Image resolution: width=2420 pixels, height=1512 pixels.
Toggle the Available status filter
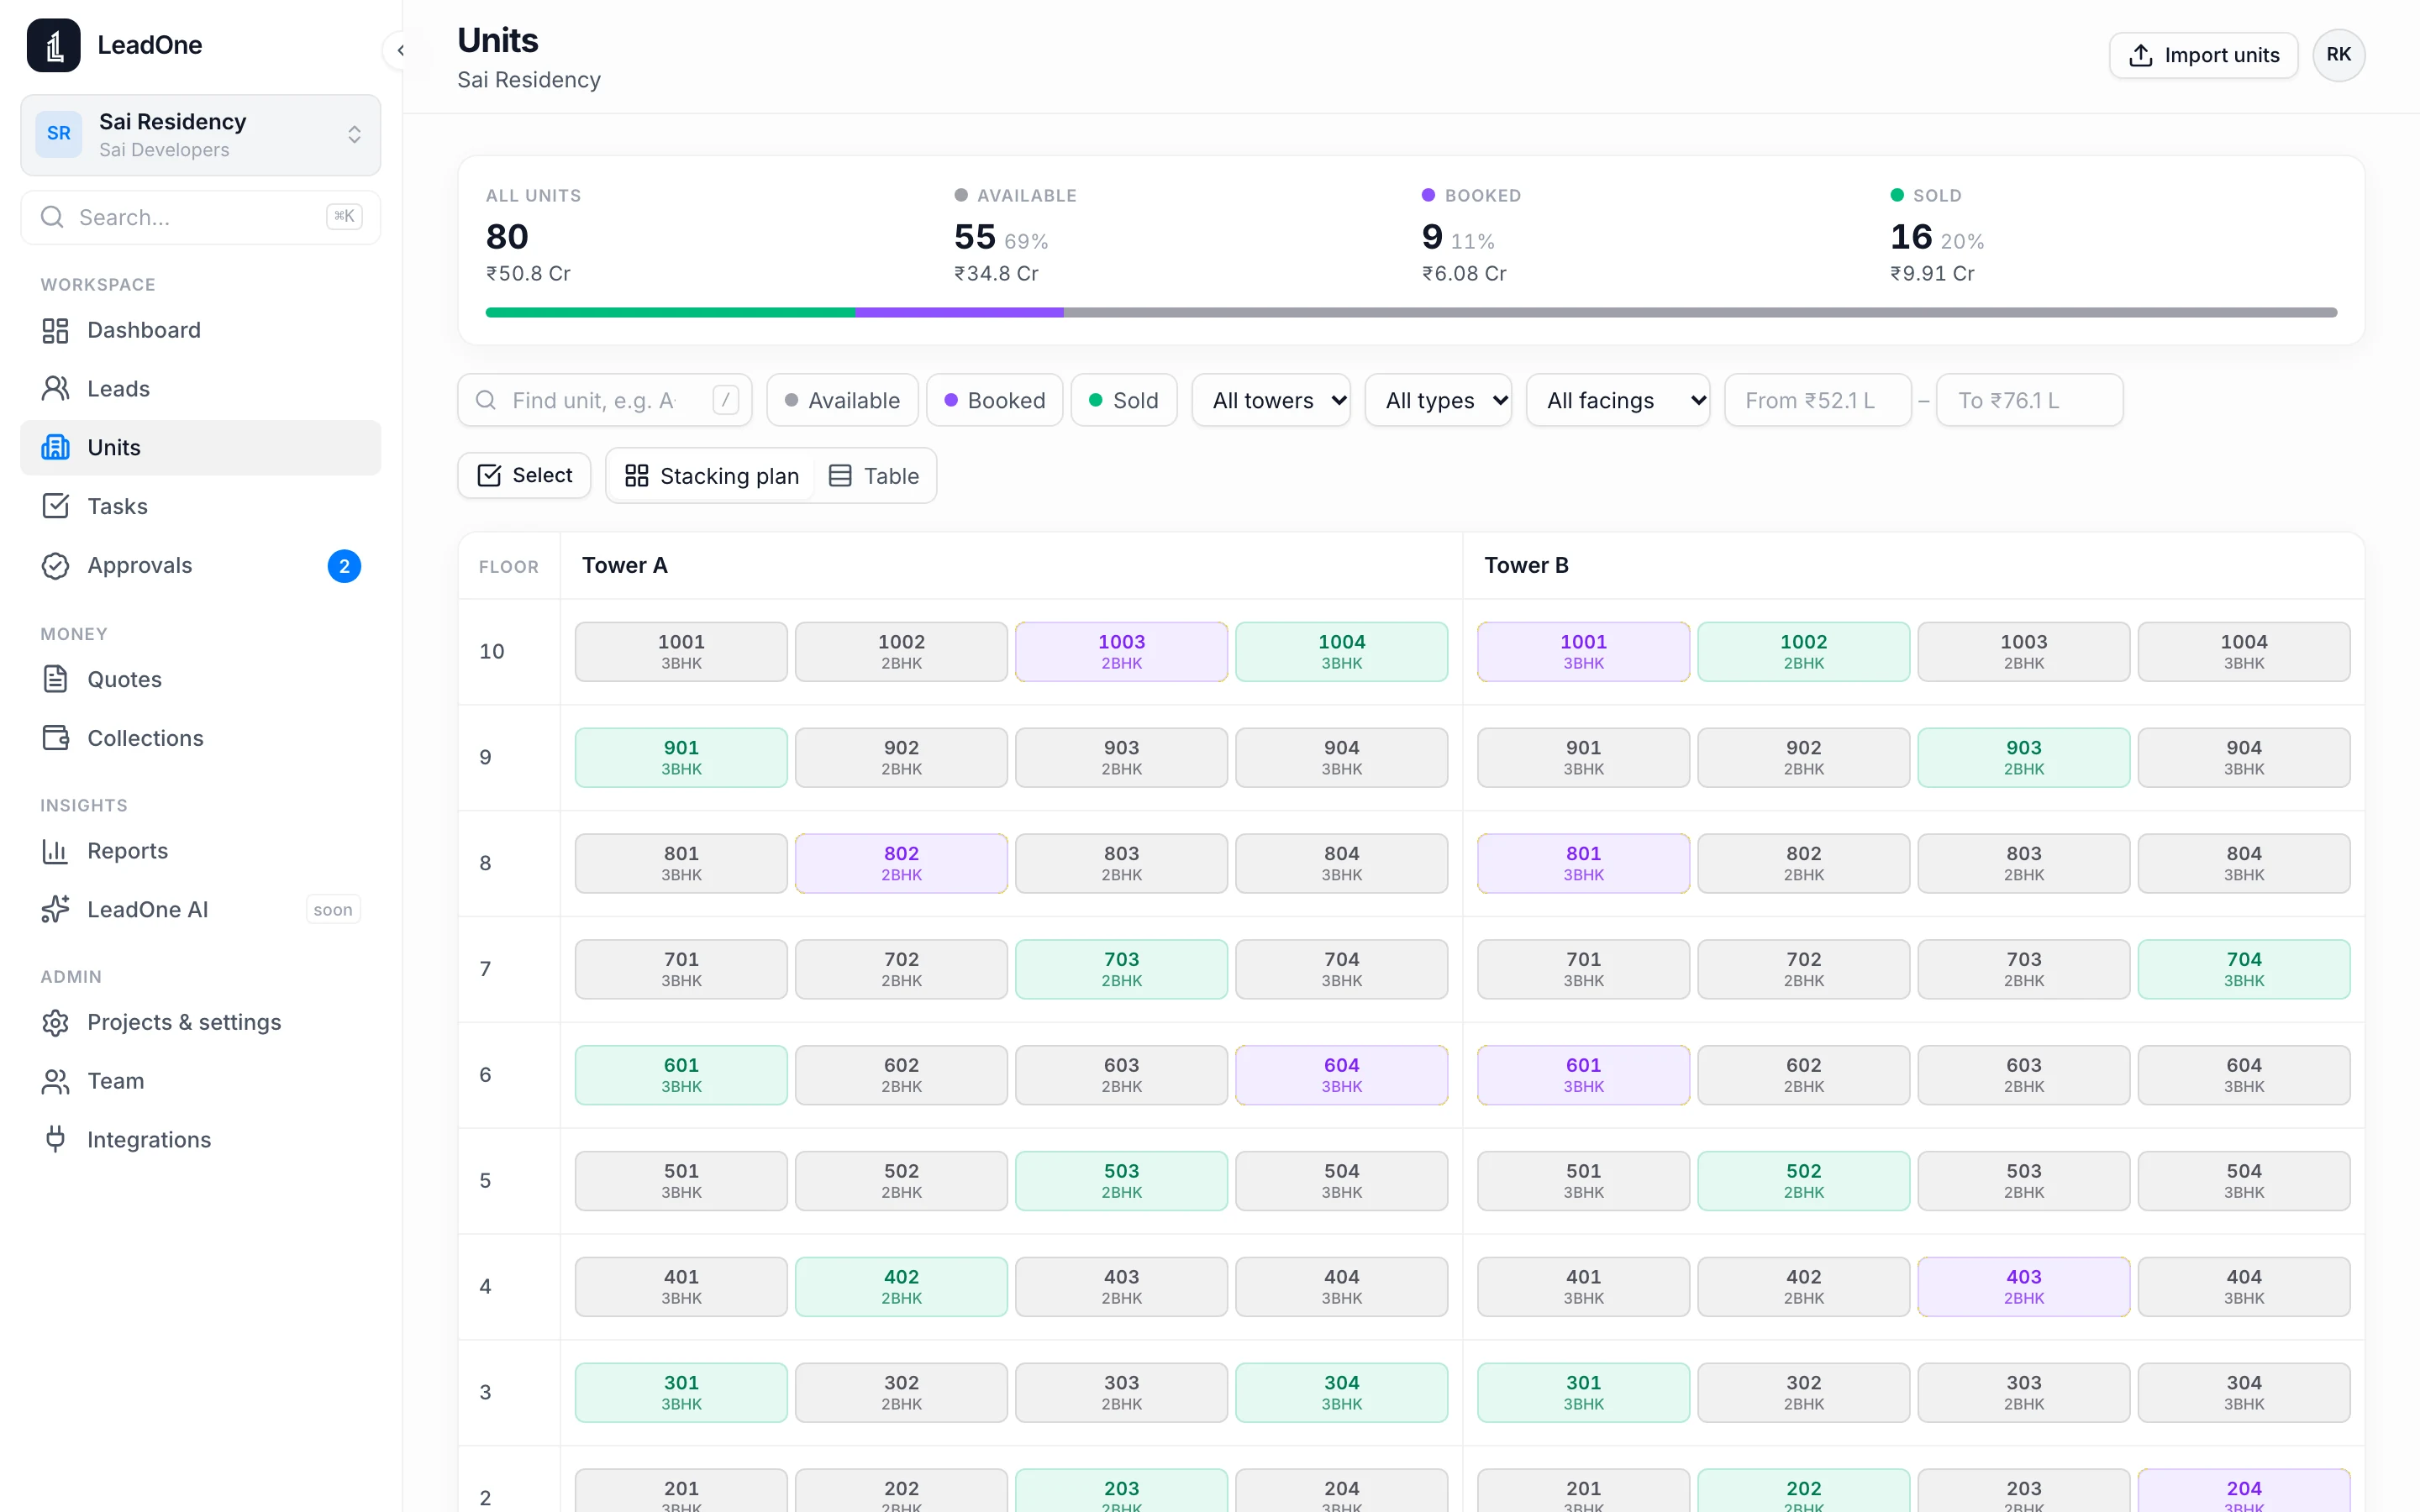pyautogui.click(x=842, y=400)
